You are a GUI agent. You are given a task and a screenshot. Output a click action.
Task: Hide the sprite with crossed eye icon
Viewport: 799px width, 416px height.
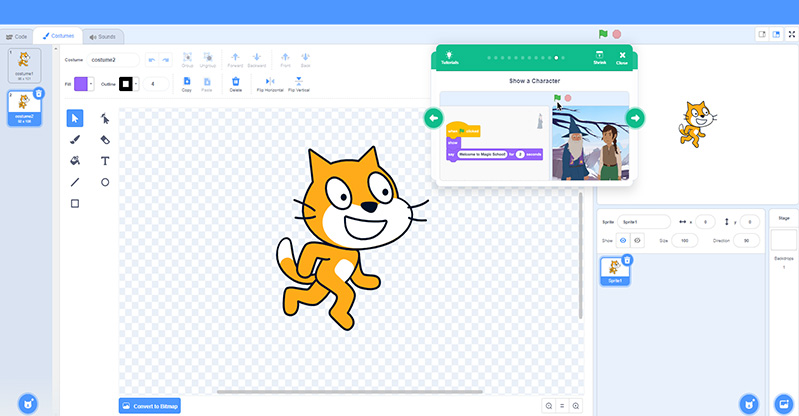pyautogui.click(x=637, y=240)
